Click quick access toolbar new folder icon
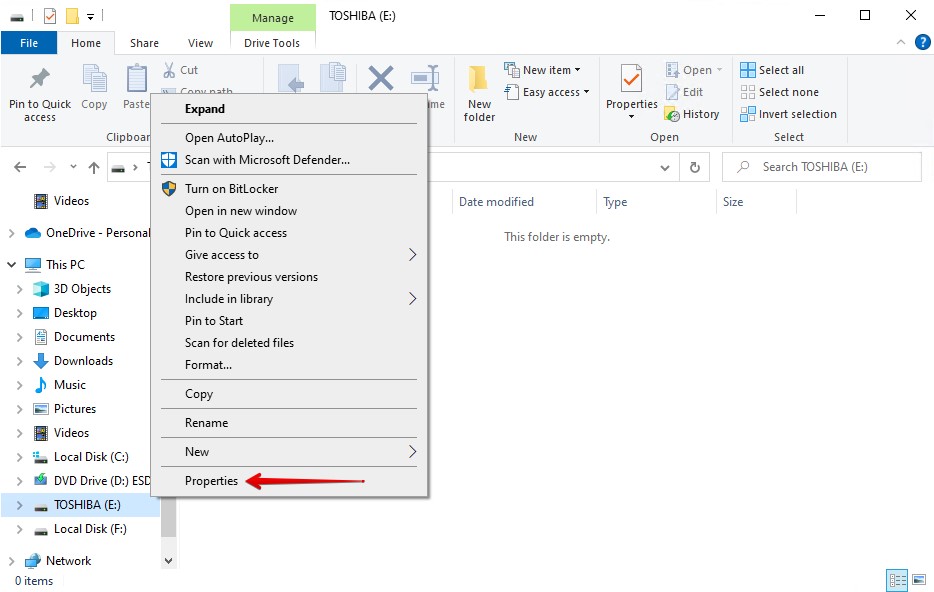This screenshot has height=592, width=934. click(x=72, y=16)
